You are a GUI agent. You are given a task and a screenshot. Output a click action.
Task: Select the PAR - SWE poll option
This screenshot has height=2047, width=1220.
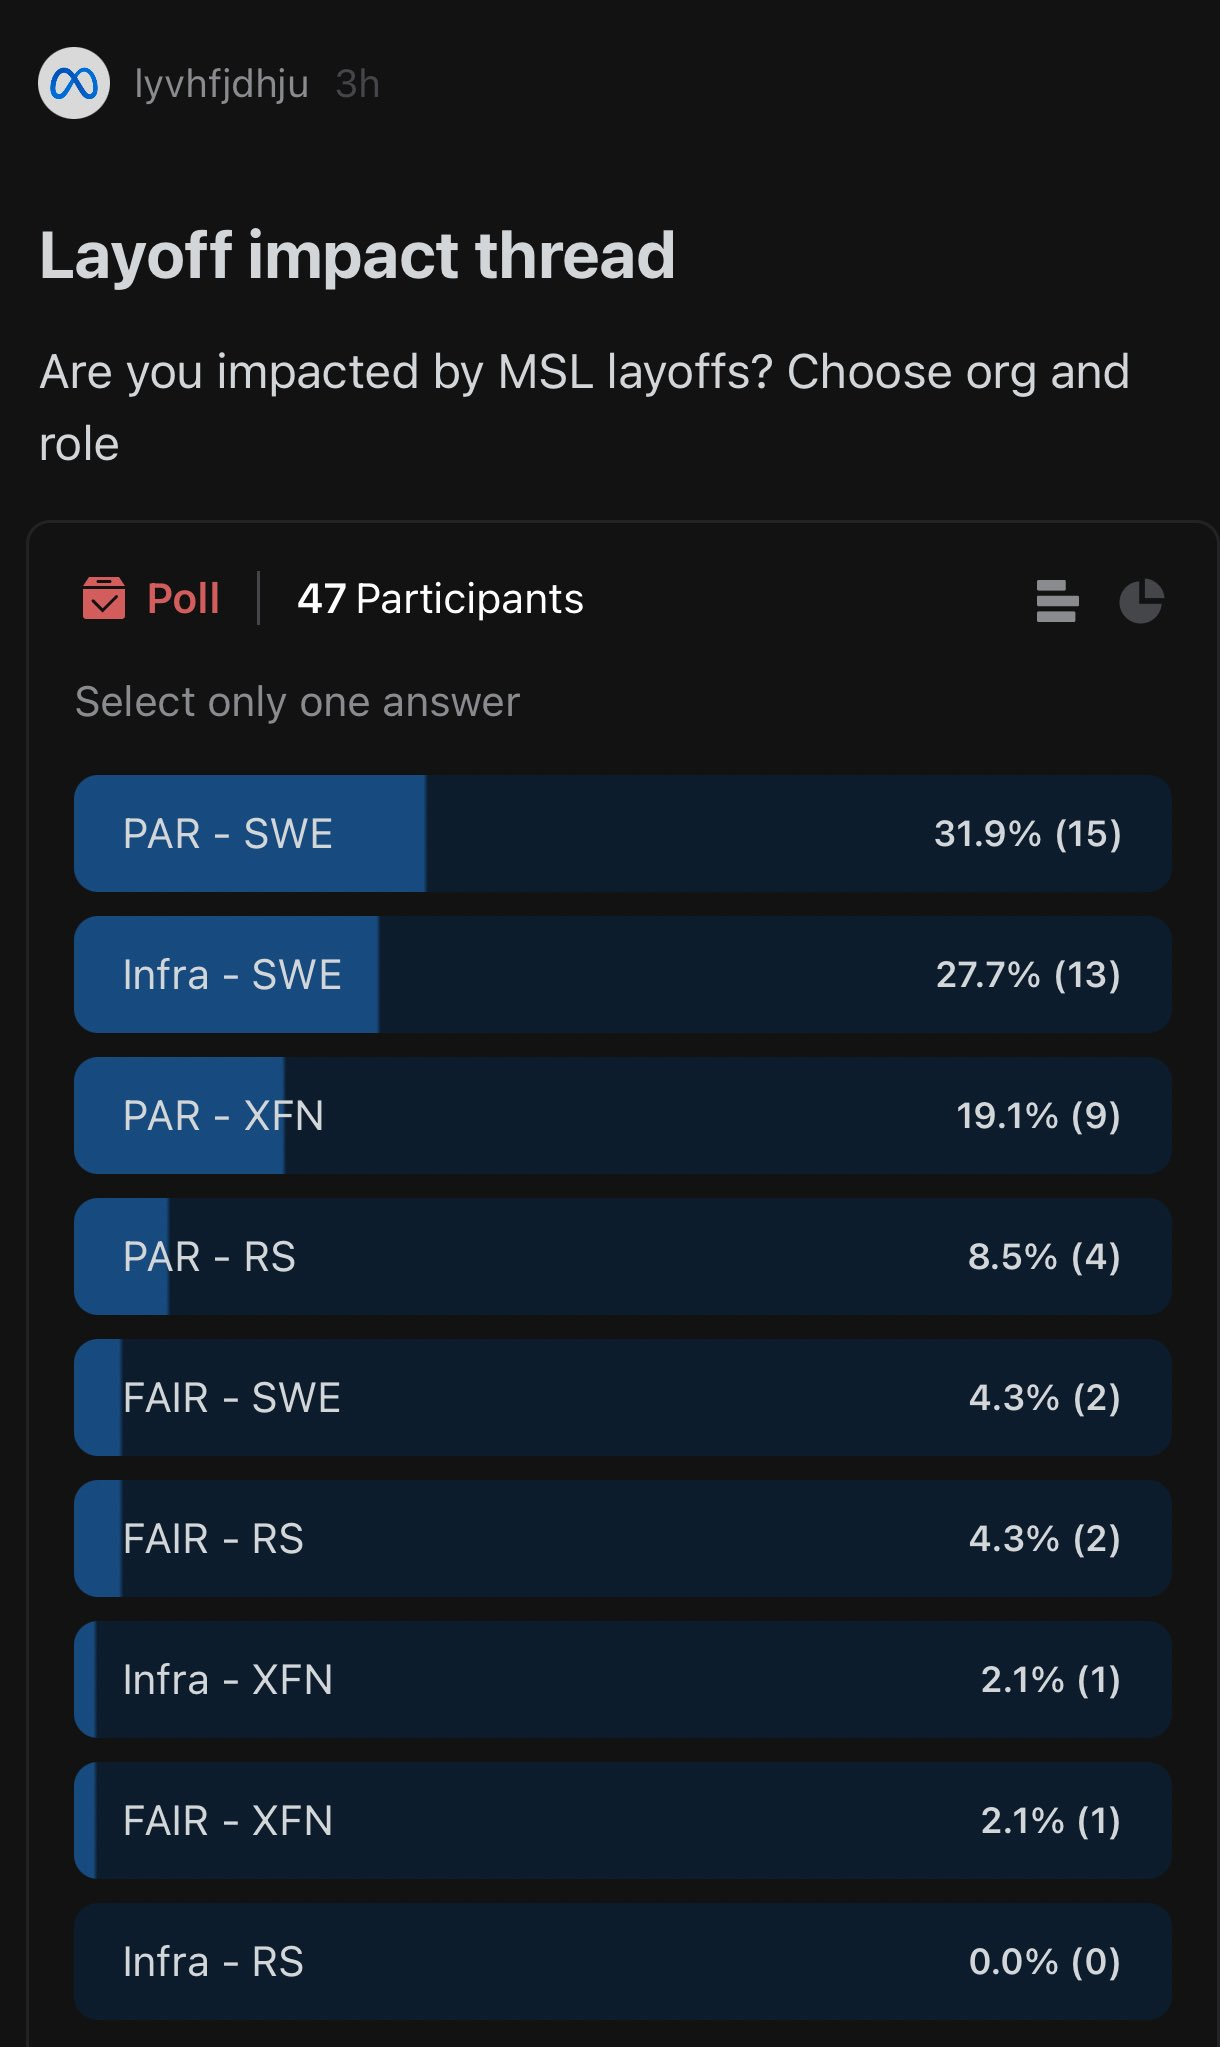pos(622,833)
